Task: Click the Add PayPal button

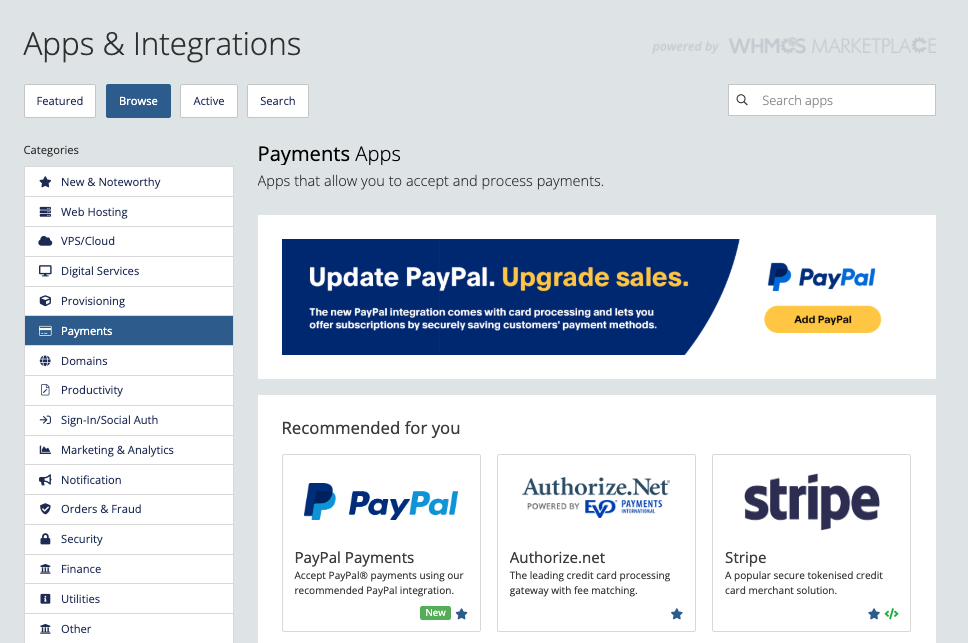Action: [822, 319]
